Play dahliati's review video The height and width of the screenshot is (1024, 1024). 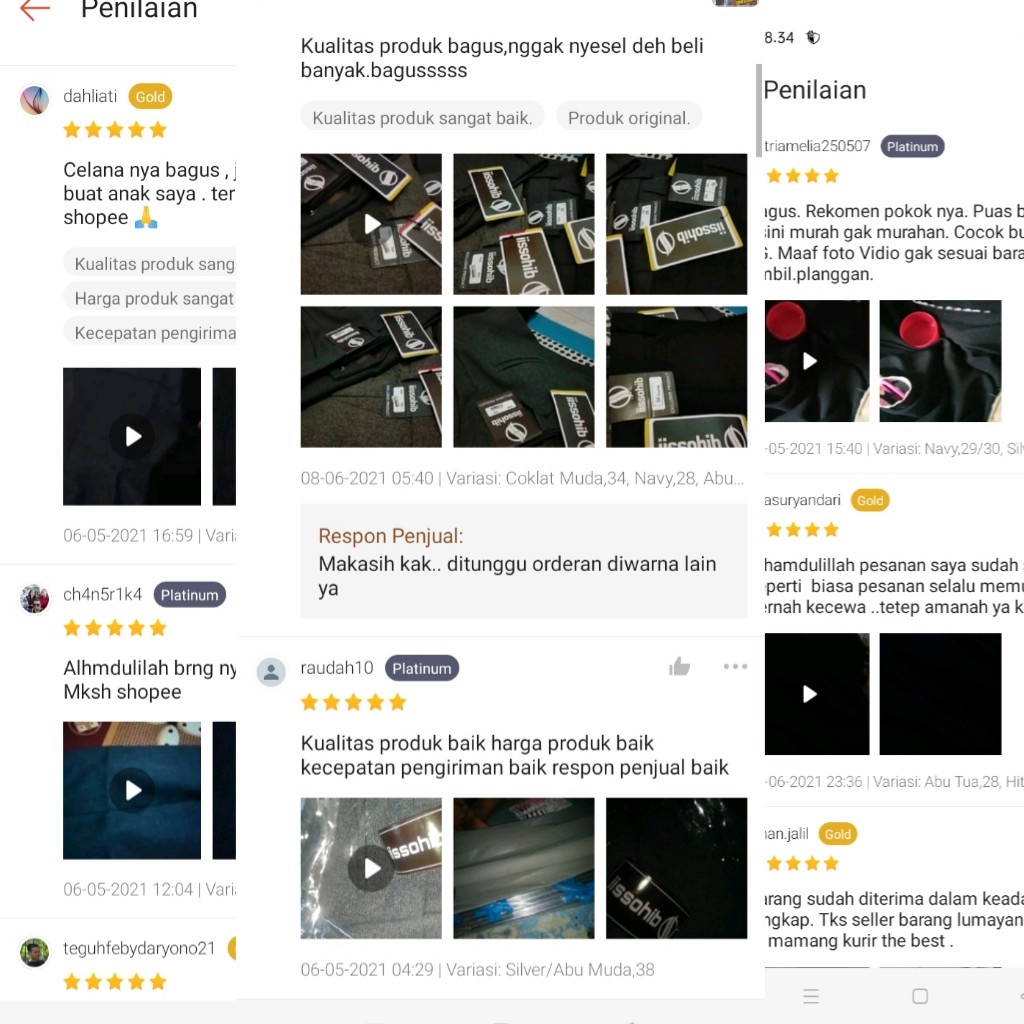click(x=132, y=436)
